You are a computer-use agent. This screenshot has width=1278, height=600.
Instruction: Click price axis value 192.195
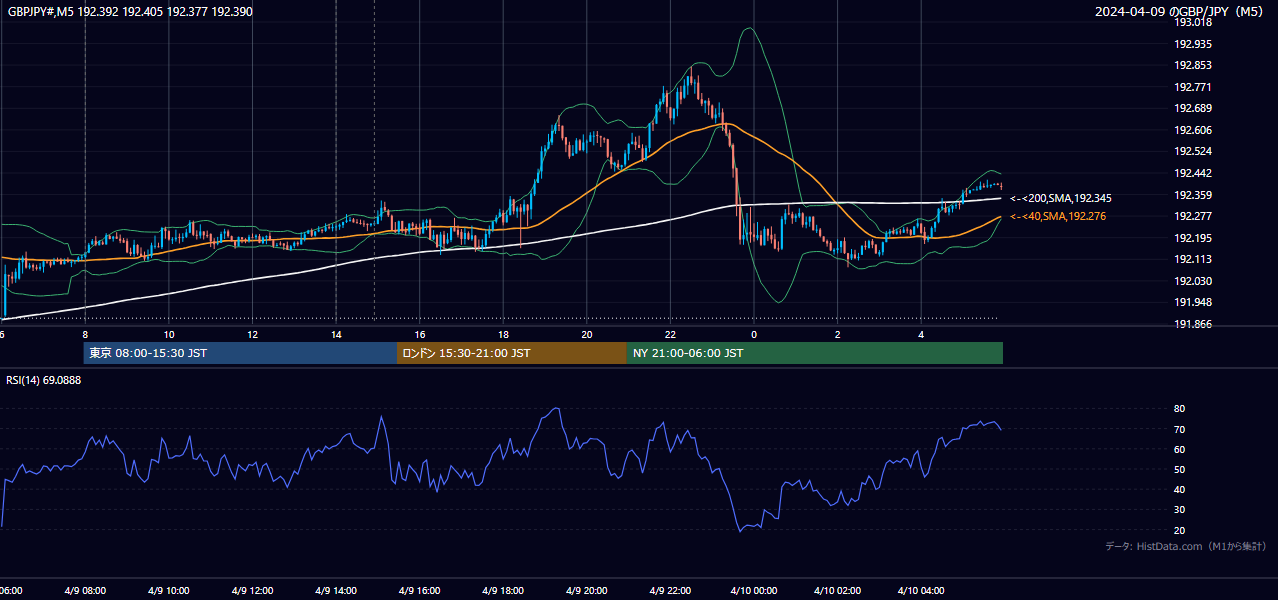tap(1192, 238)
